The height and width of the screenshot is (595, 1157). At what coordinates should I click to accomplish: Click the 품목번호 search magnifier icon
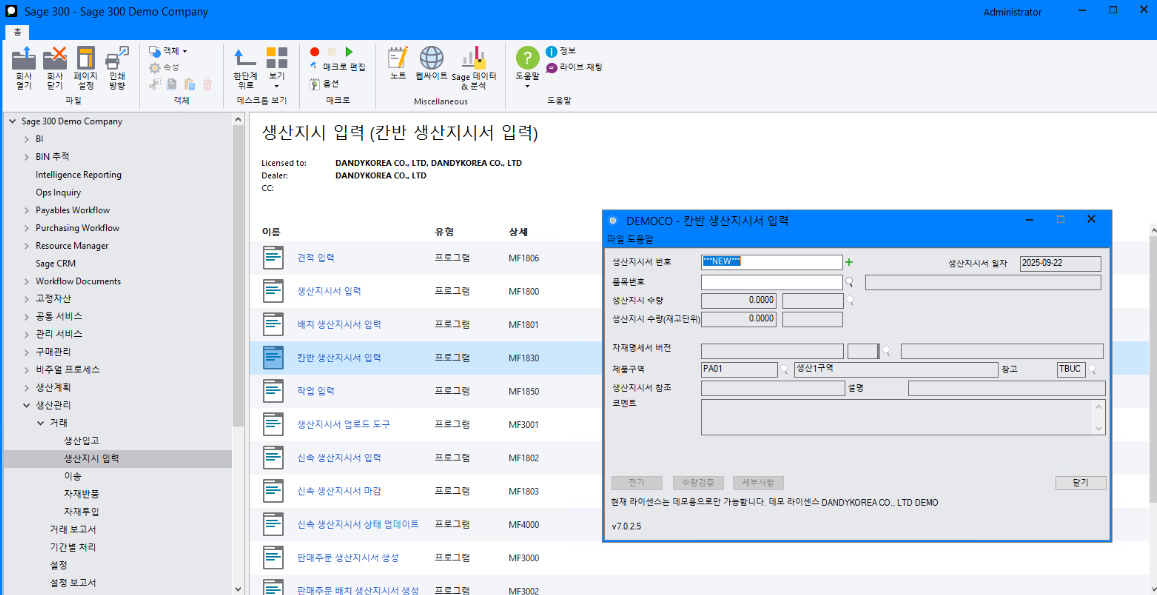click(850, 282)
